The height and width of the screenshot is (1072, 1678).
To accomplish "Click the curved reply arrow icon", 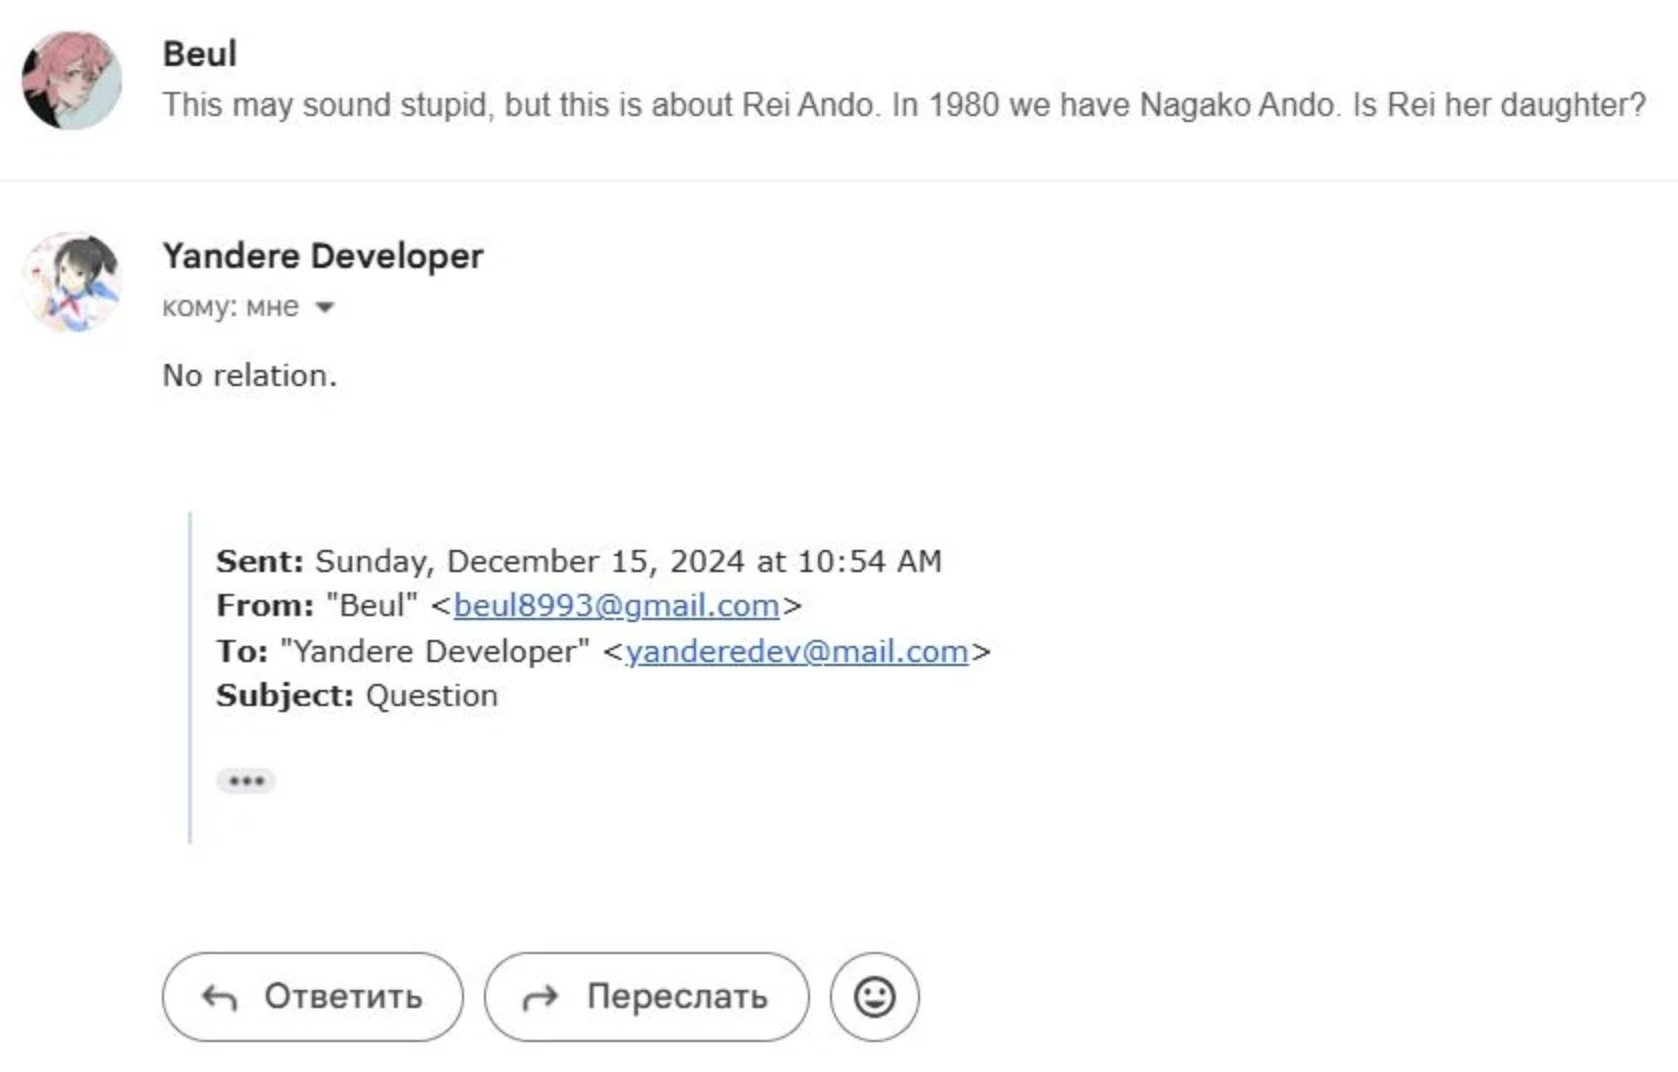I will (x=219, y=997).
